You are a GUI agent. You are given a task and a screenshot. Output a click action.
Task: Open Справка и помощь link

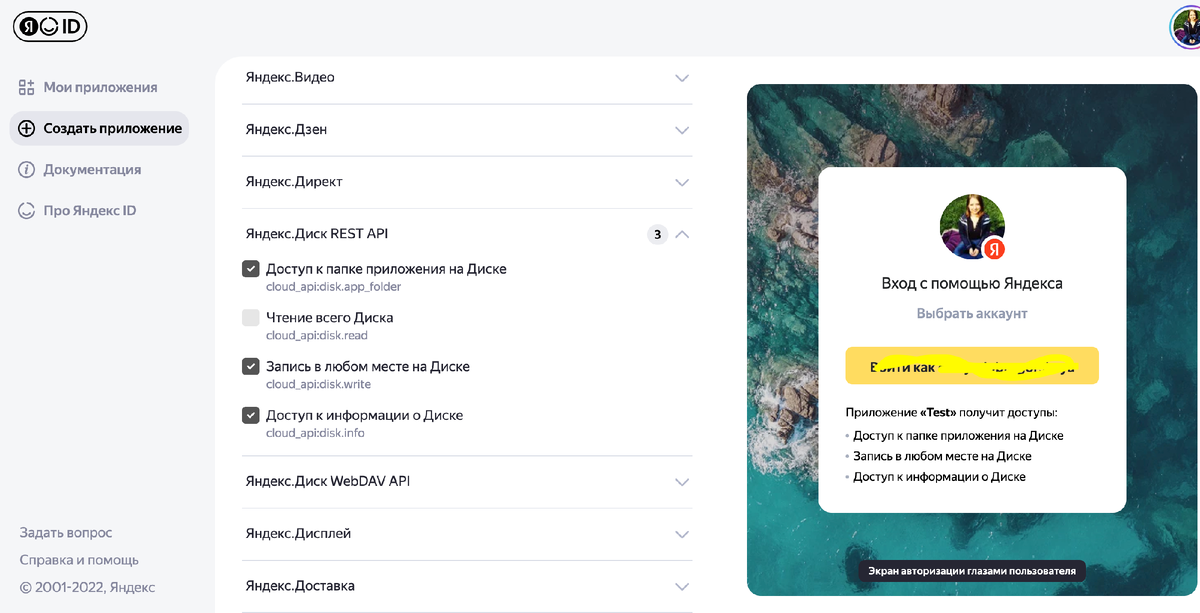[79, 560]
